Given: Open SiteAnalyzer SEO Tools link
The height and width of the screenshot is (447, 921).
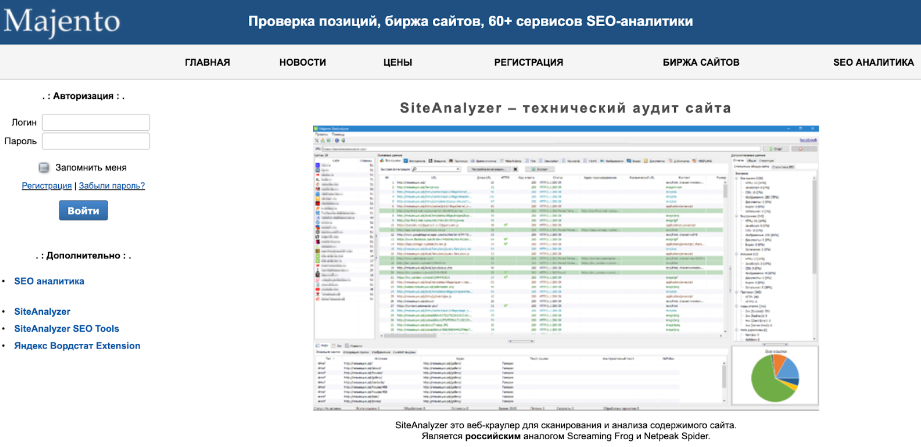Looking at the screenshot, I should (x=67, y=329).
